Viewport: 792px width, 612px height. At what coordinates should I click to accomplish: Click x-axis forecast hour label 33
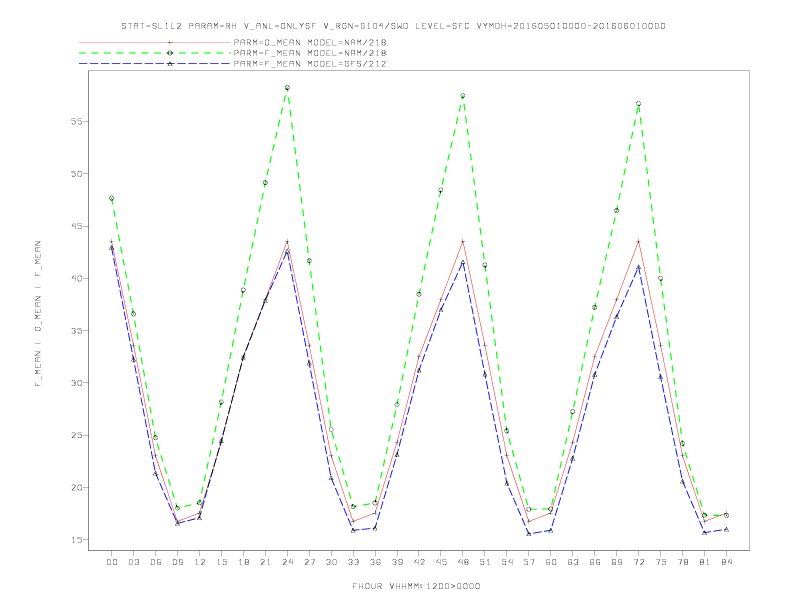353,562
